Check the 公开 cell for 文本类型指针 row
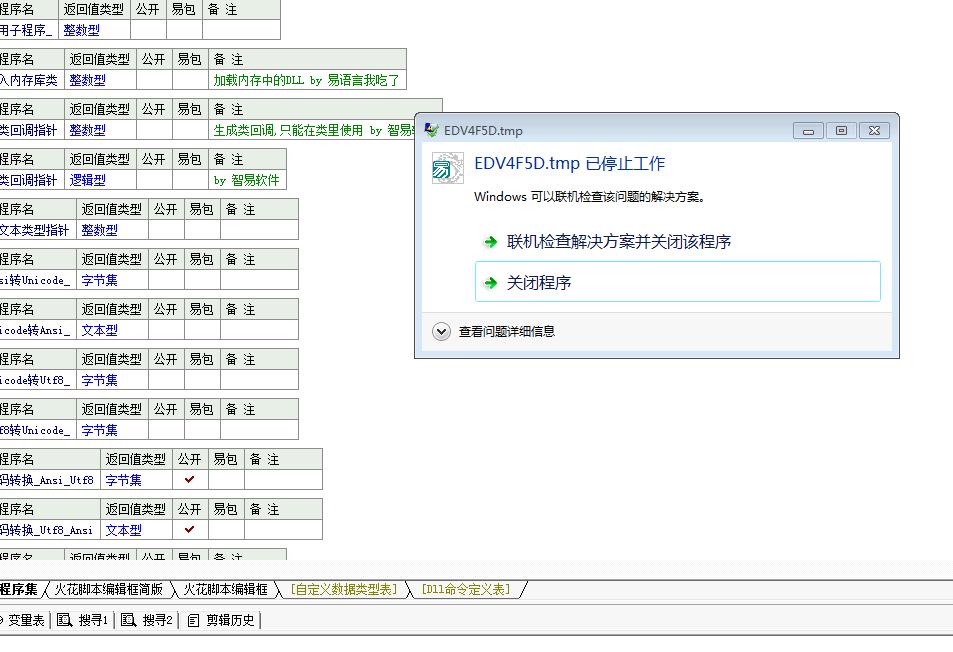The width and height of the screenshot is (953, 652). coord(166,230)
